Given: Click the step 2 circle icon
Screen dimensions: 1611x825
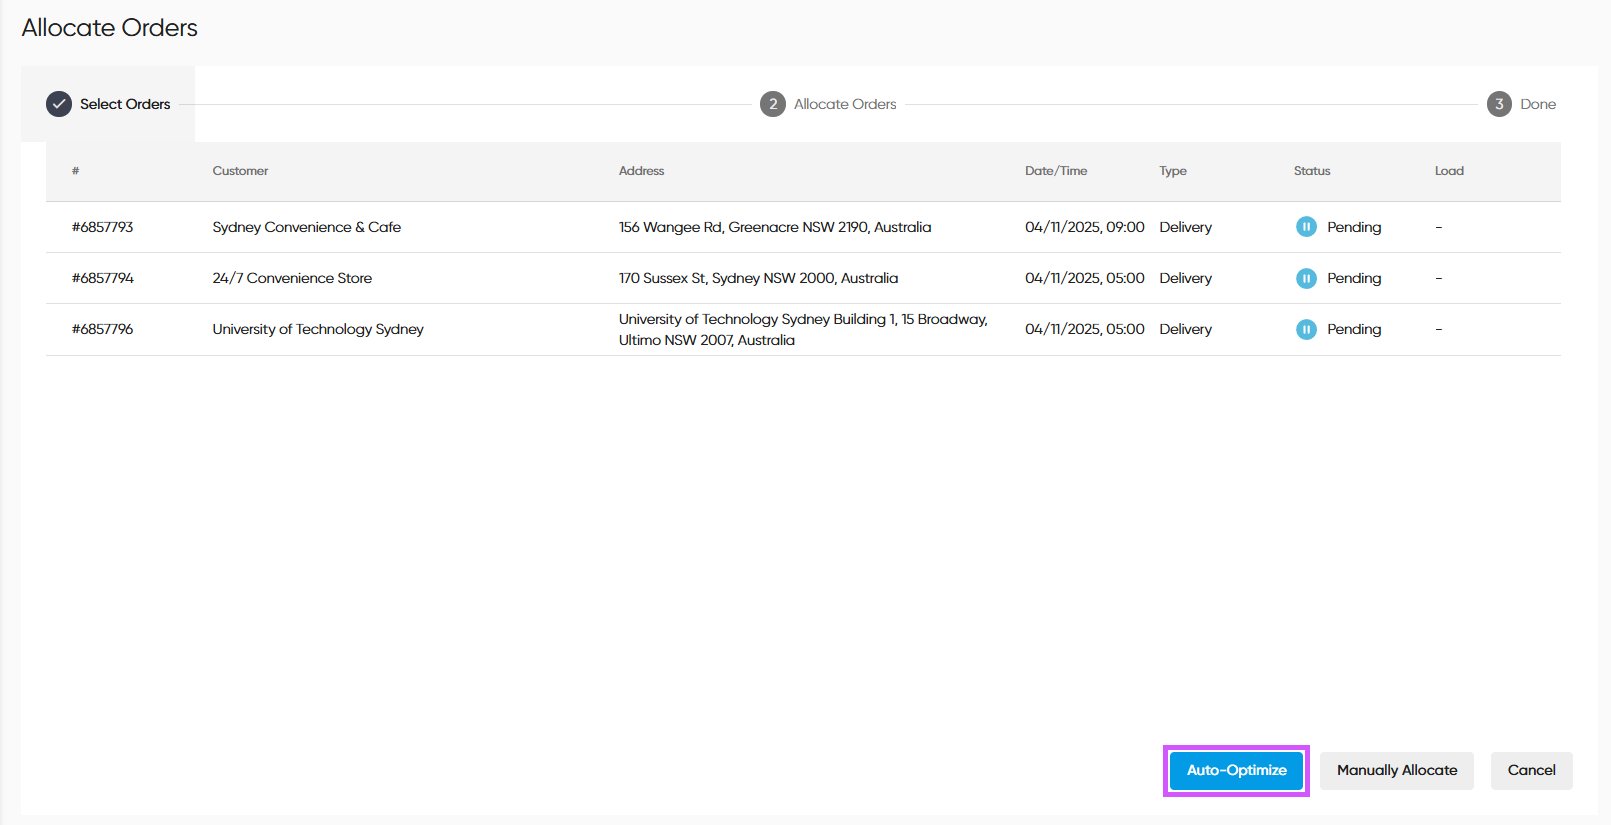Looking at the screenshot, I should (x=772, y=104).
